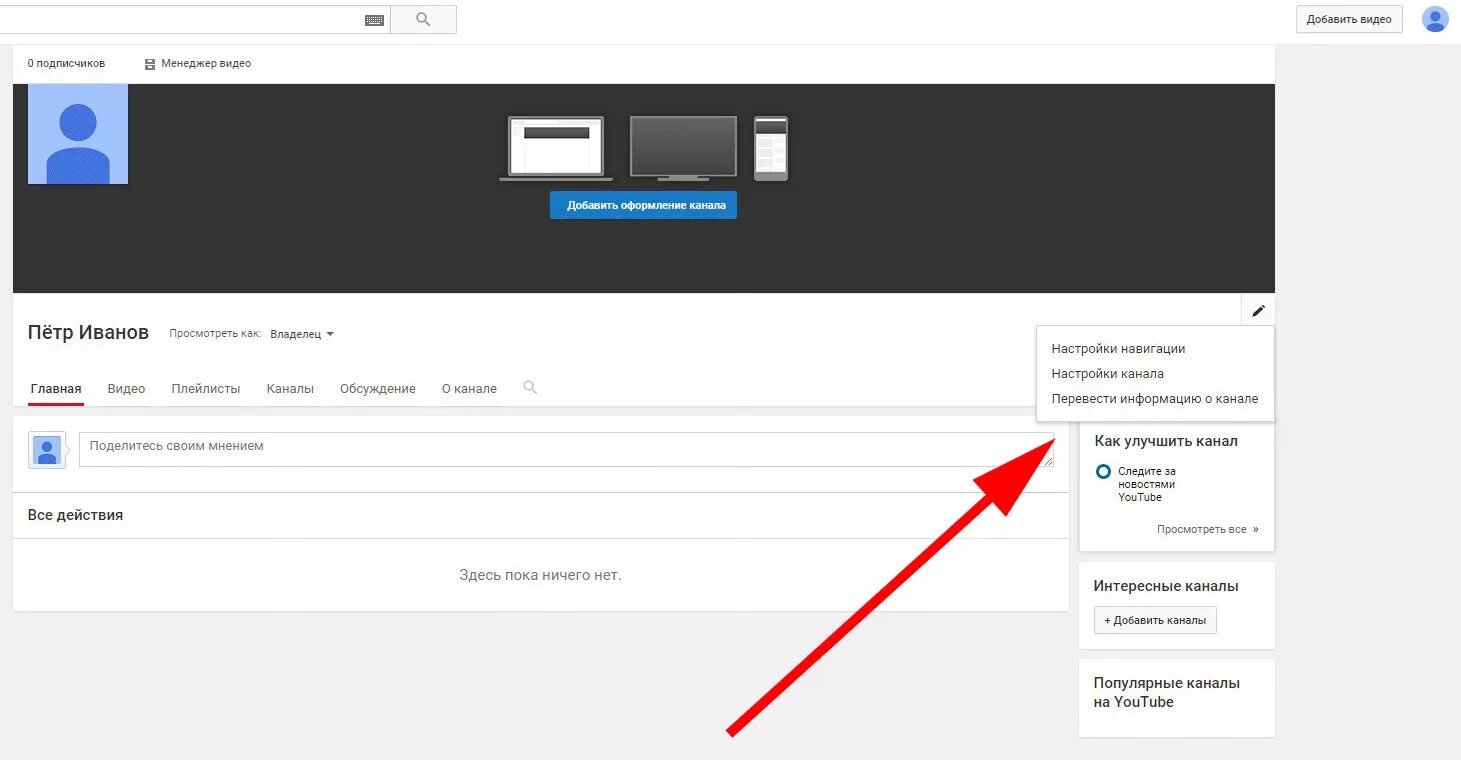The height and width of the screenshot is (760, 1461).
Task: Open the account avatar in top right
Action: pos(1435,19)
